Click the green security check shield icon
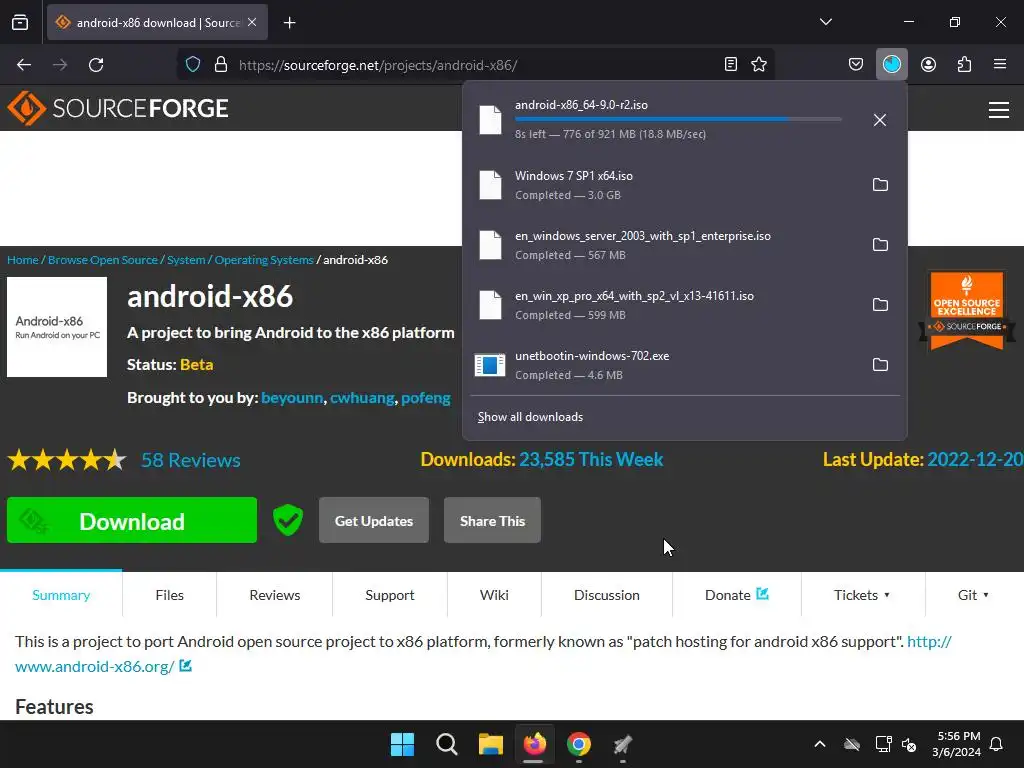This screenshot has width=1024, height=768. click(x=287, y=520)
